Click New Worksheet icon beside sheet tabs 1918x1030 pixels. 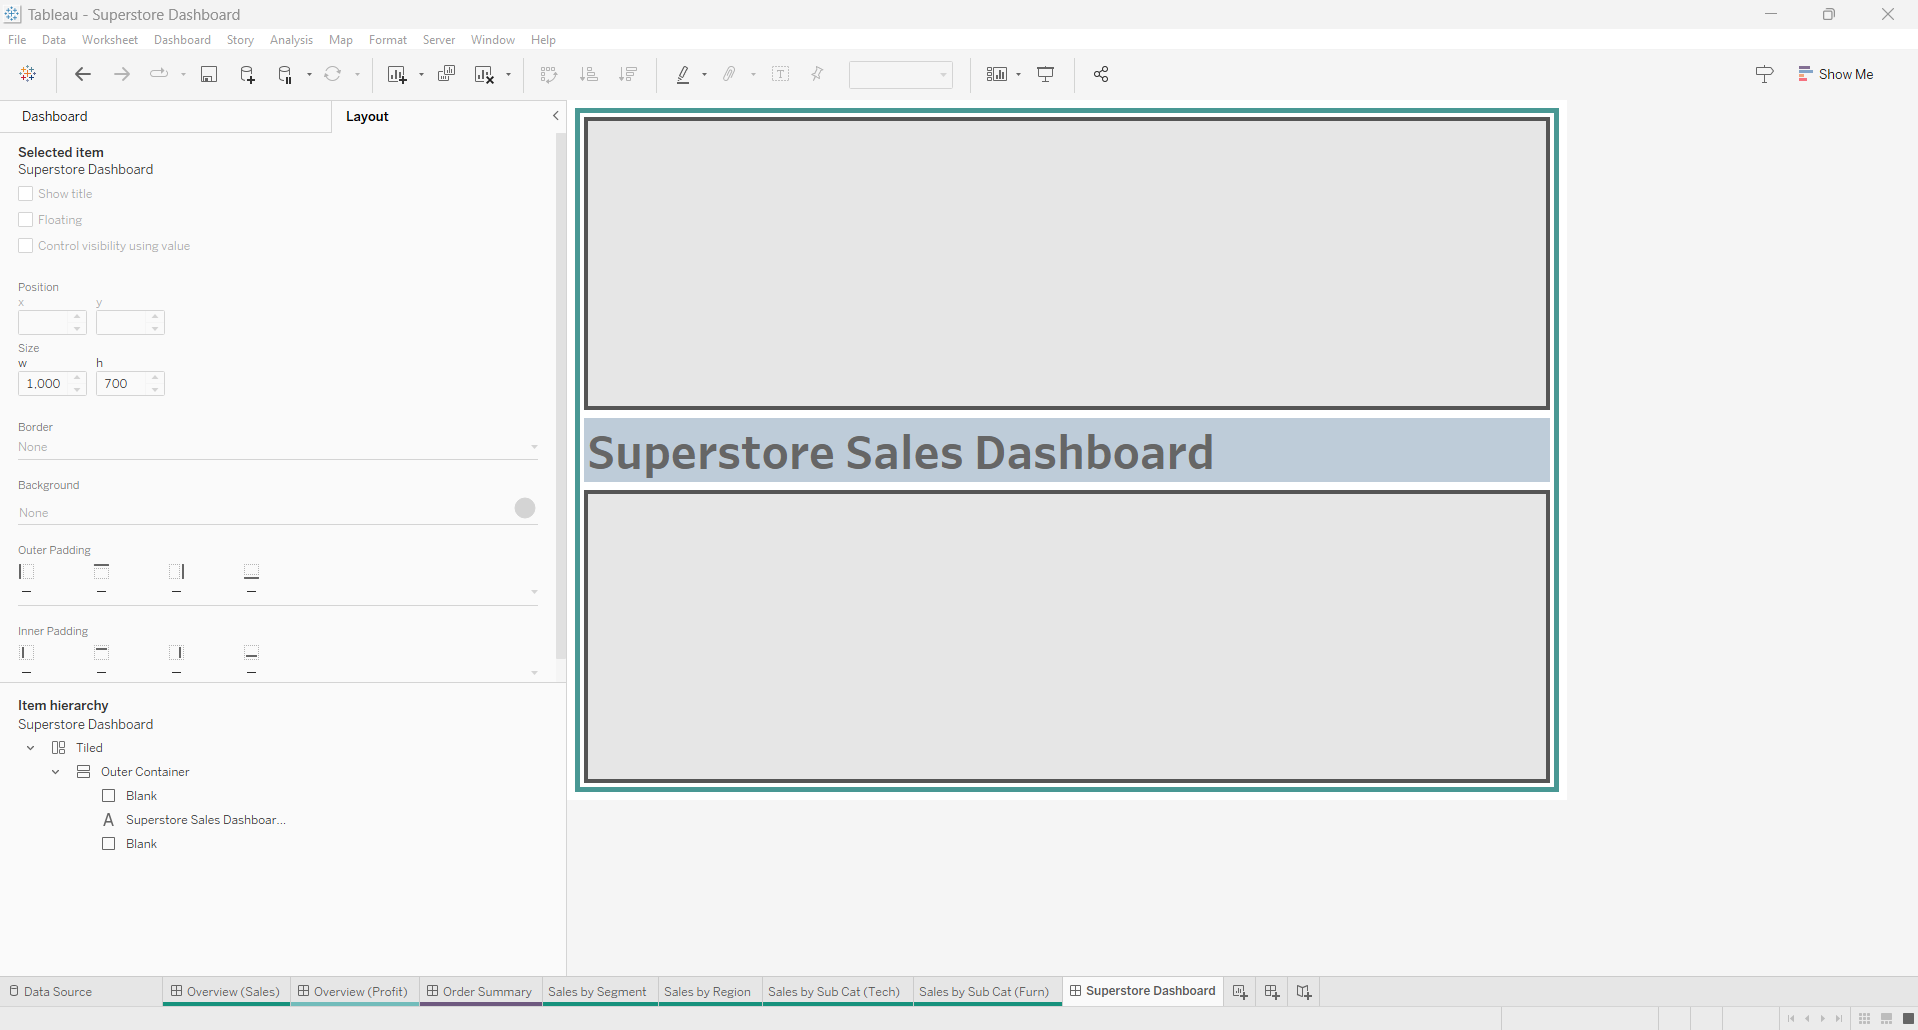pyautogui.click(x=1240, y=992)
